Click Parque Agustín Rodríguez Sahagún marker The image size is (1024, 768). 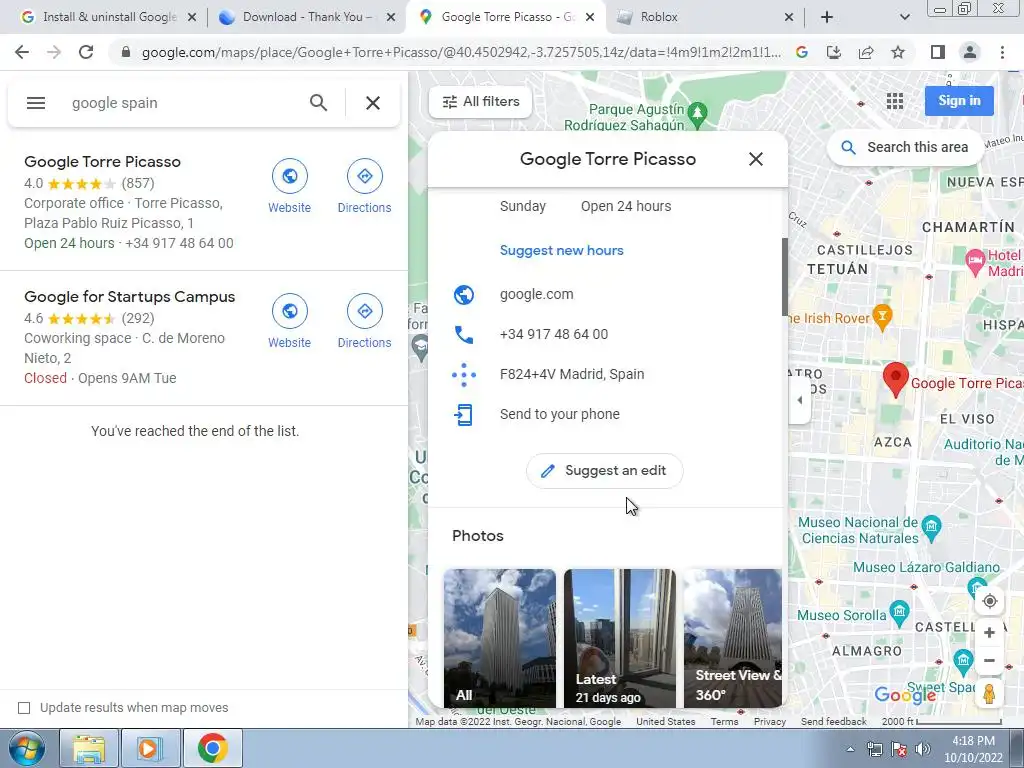(697, 113)
